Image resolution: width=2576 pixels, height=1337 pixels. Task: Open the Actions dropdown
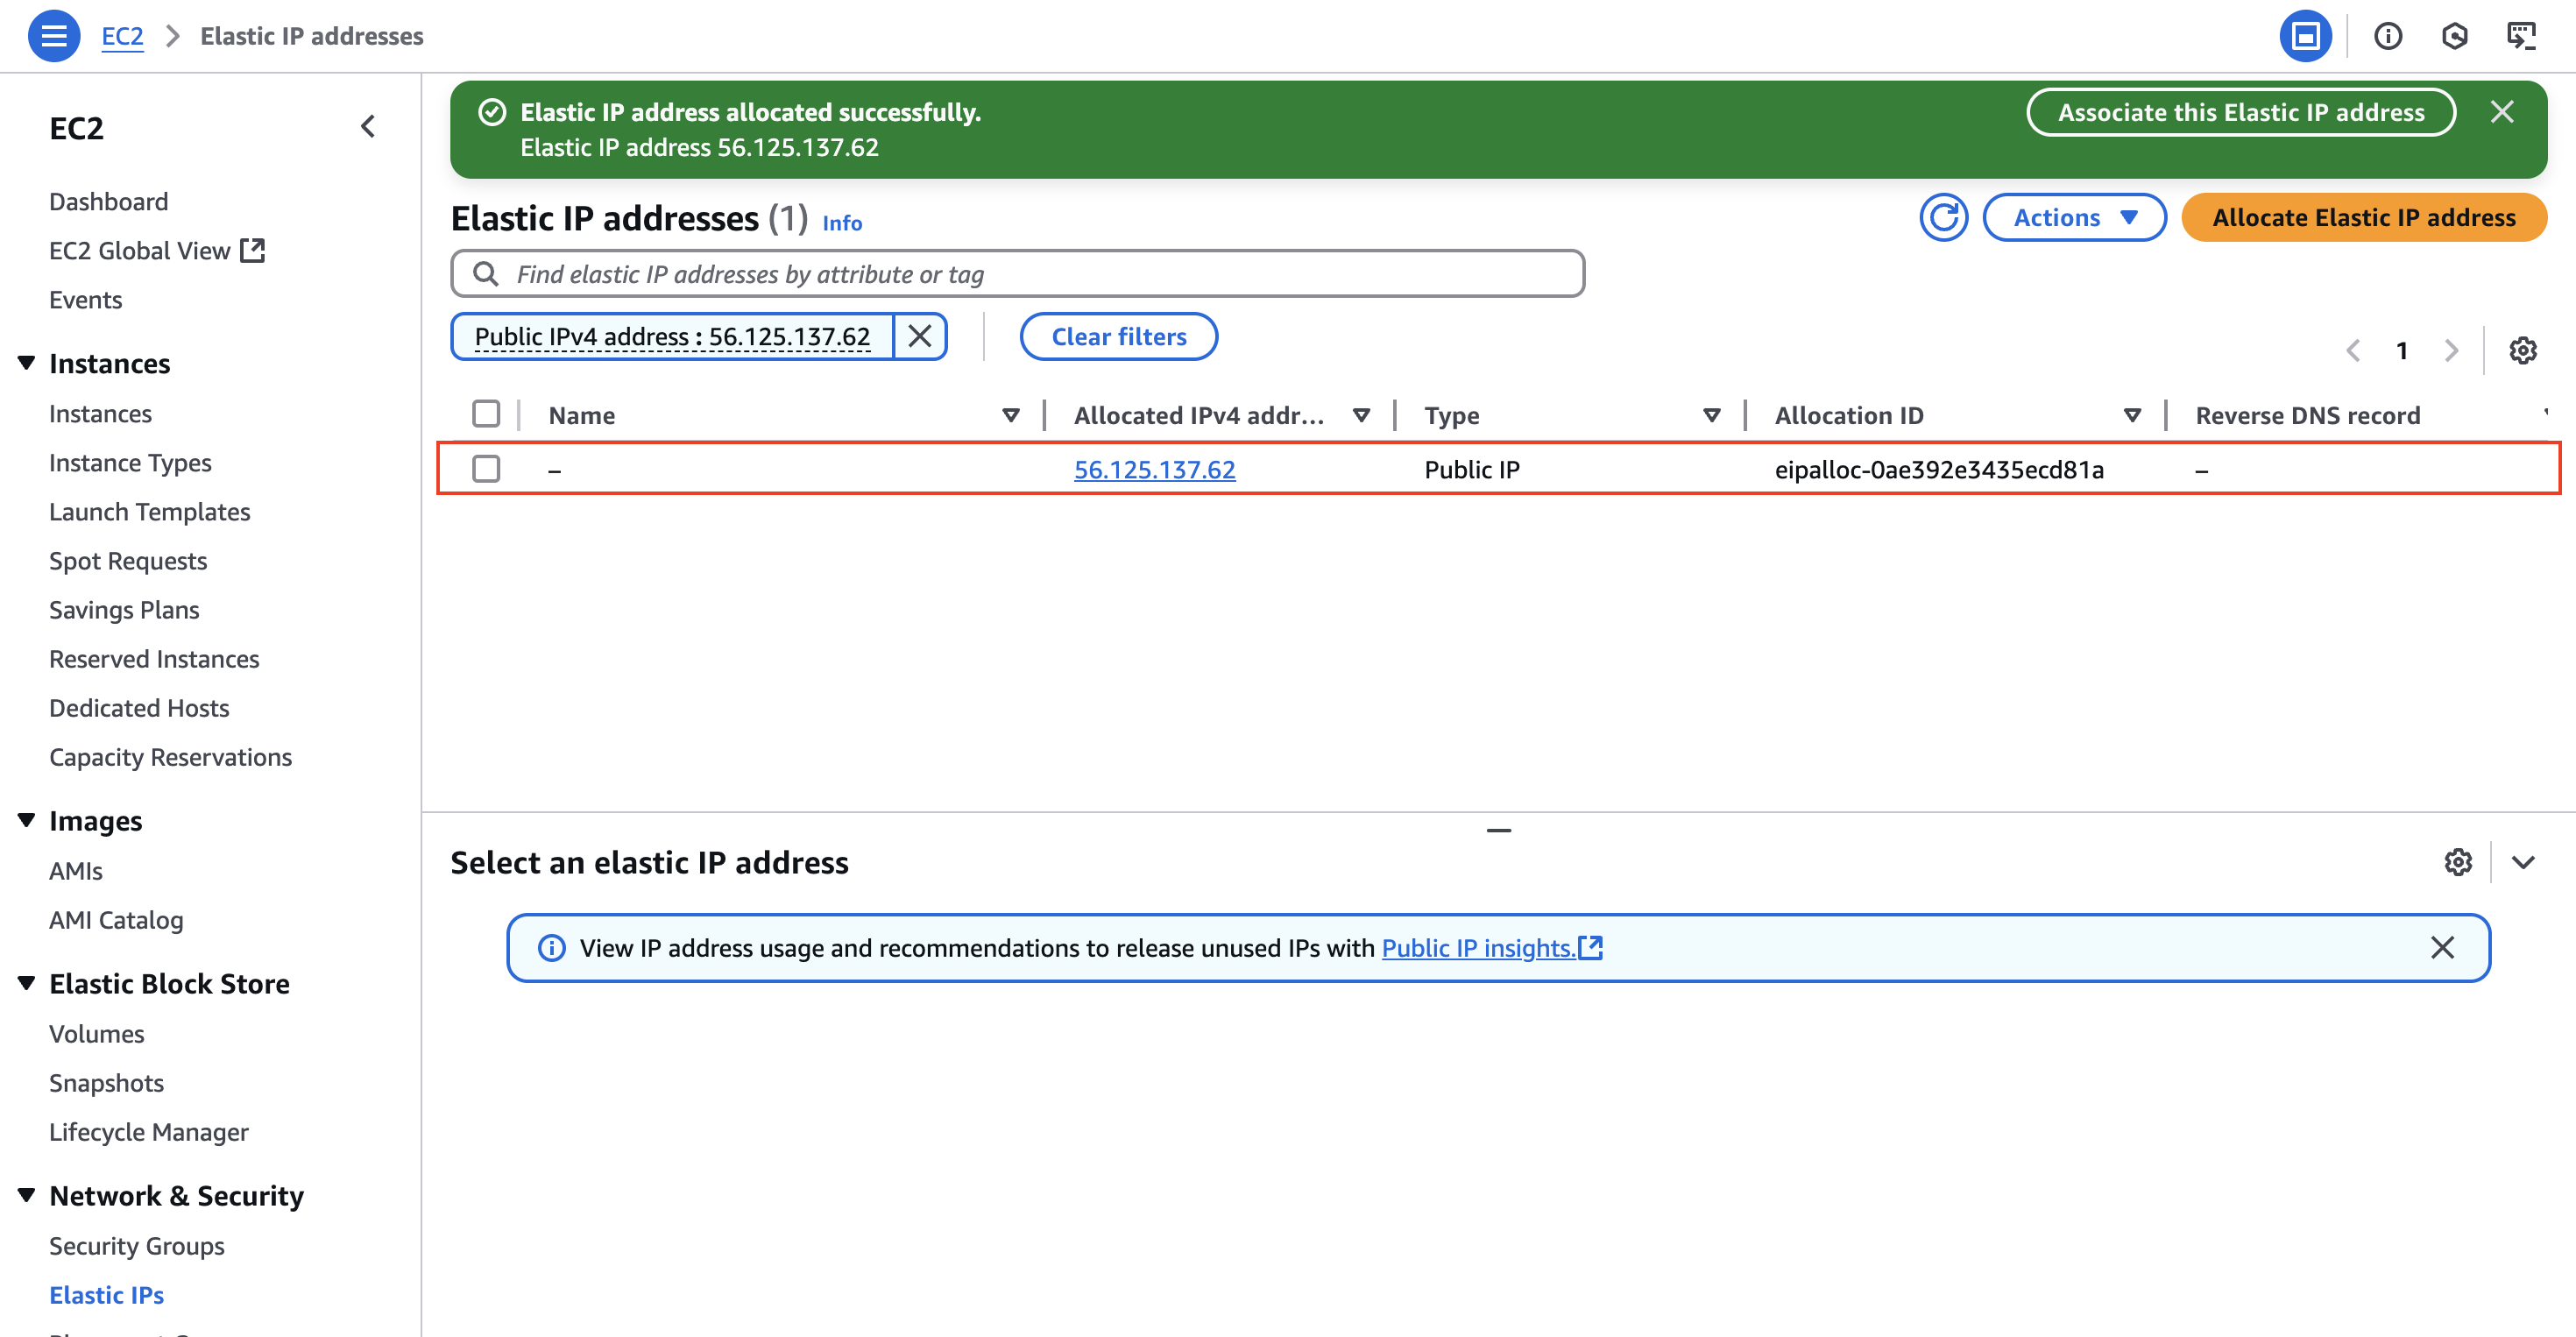[2074, 217]
